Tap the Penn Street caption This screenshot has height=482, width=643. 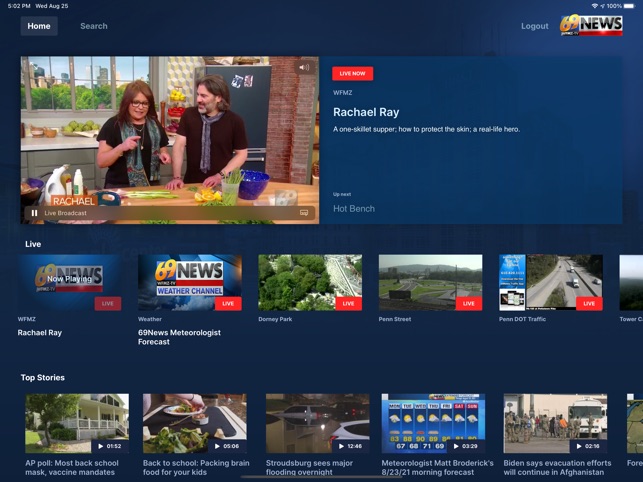coord(395,319)
